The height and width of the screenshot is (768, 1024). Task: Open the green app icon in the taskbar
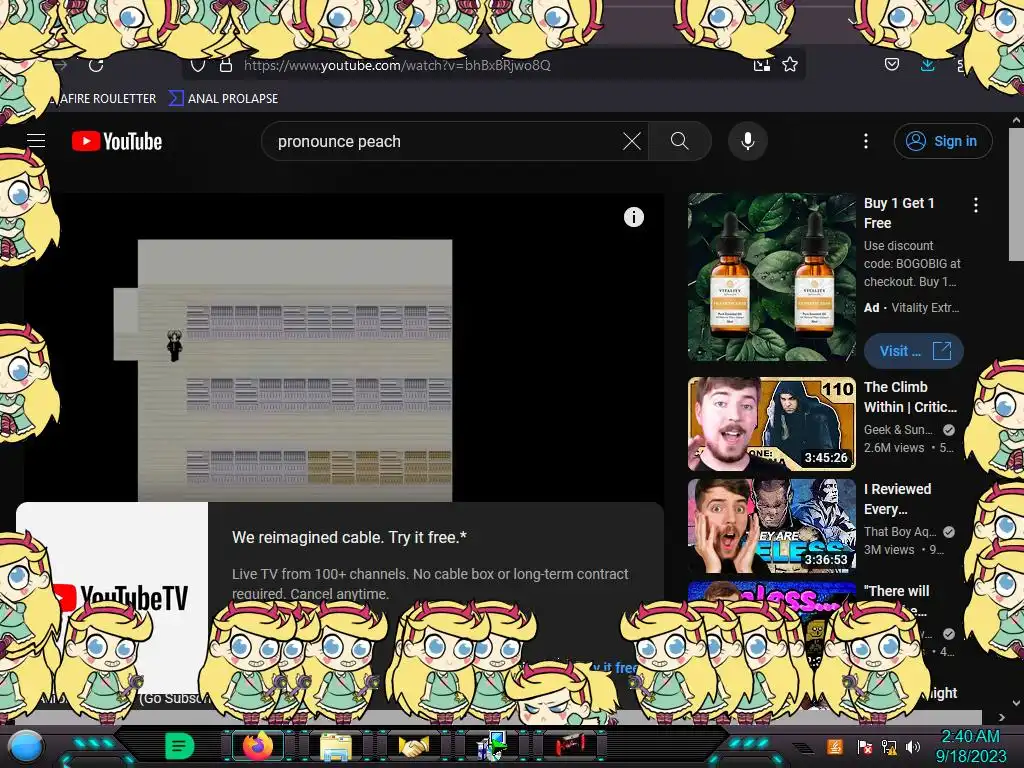tap(180, 746)
